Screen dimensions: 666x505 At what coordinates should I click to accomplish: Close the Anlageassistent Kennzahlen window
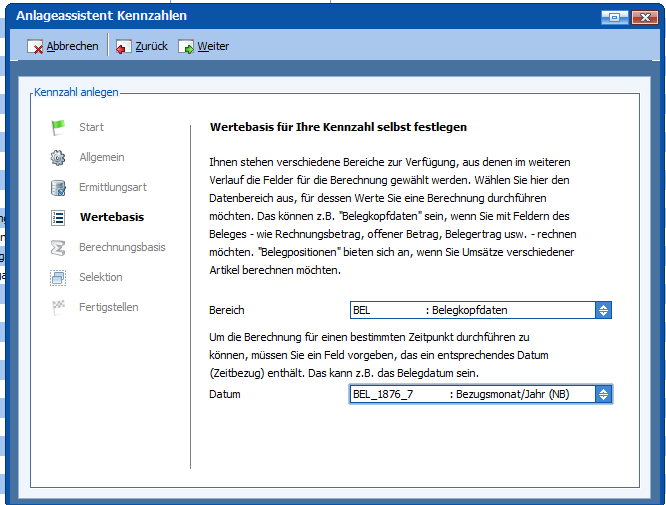tap(643, 16)
